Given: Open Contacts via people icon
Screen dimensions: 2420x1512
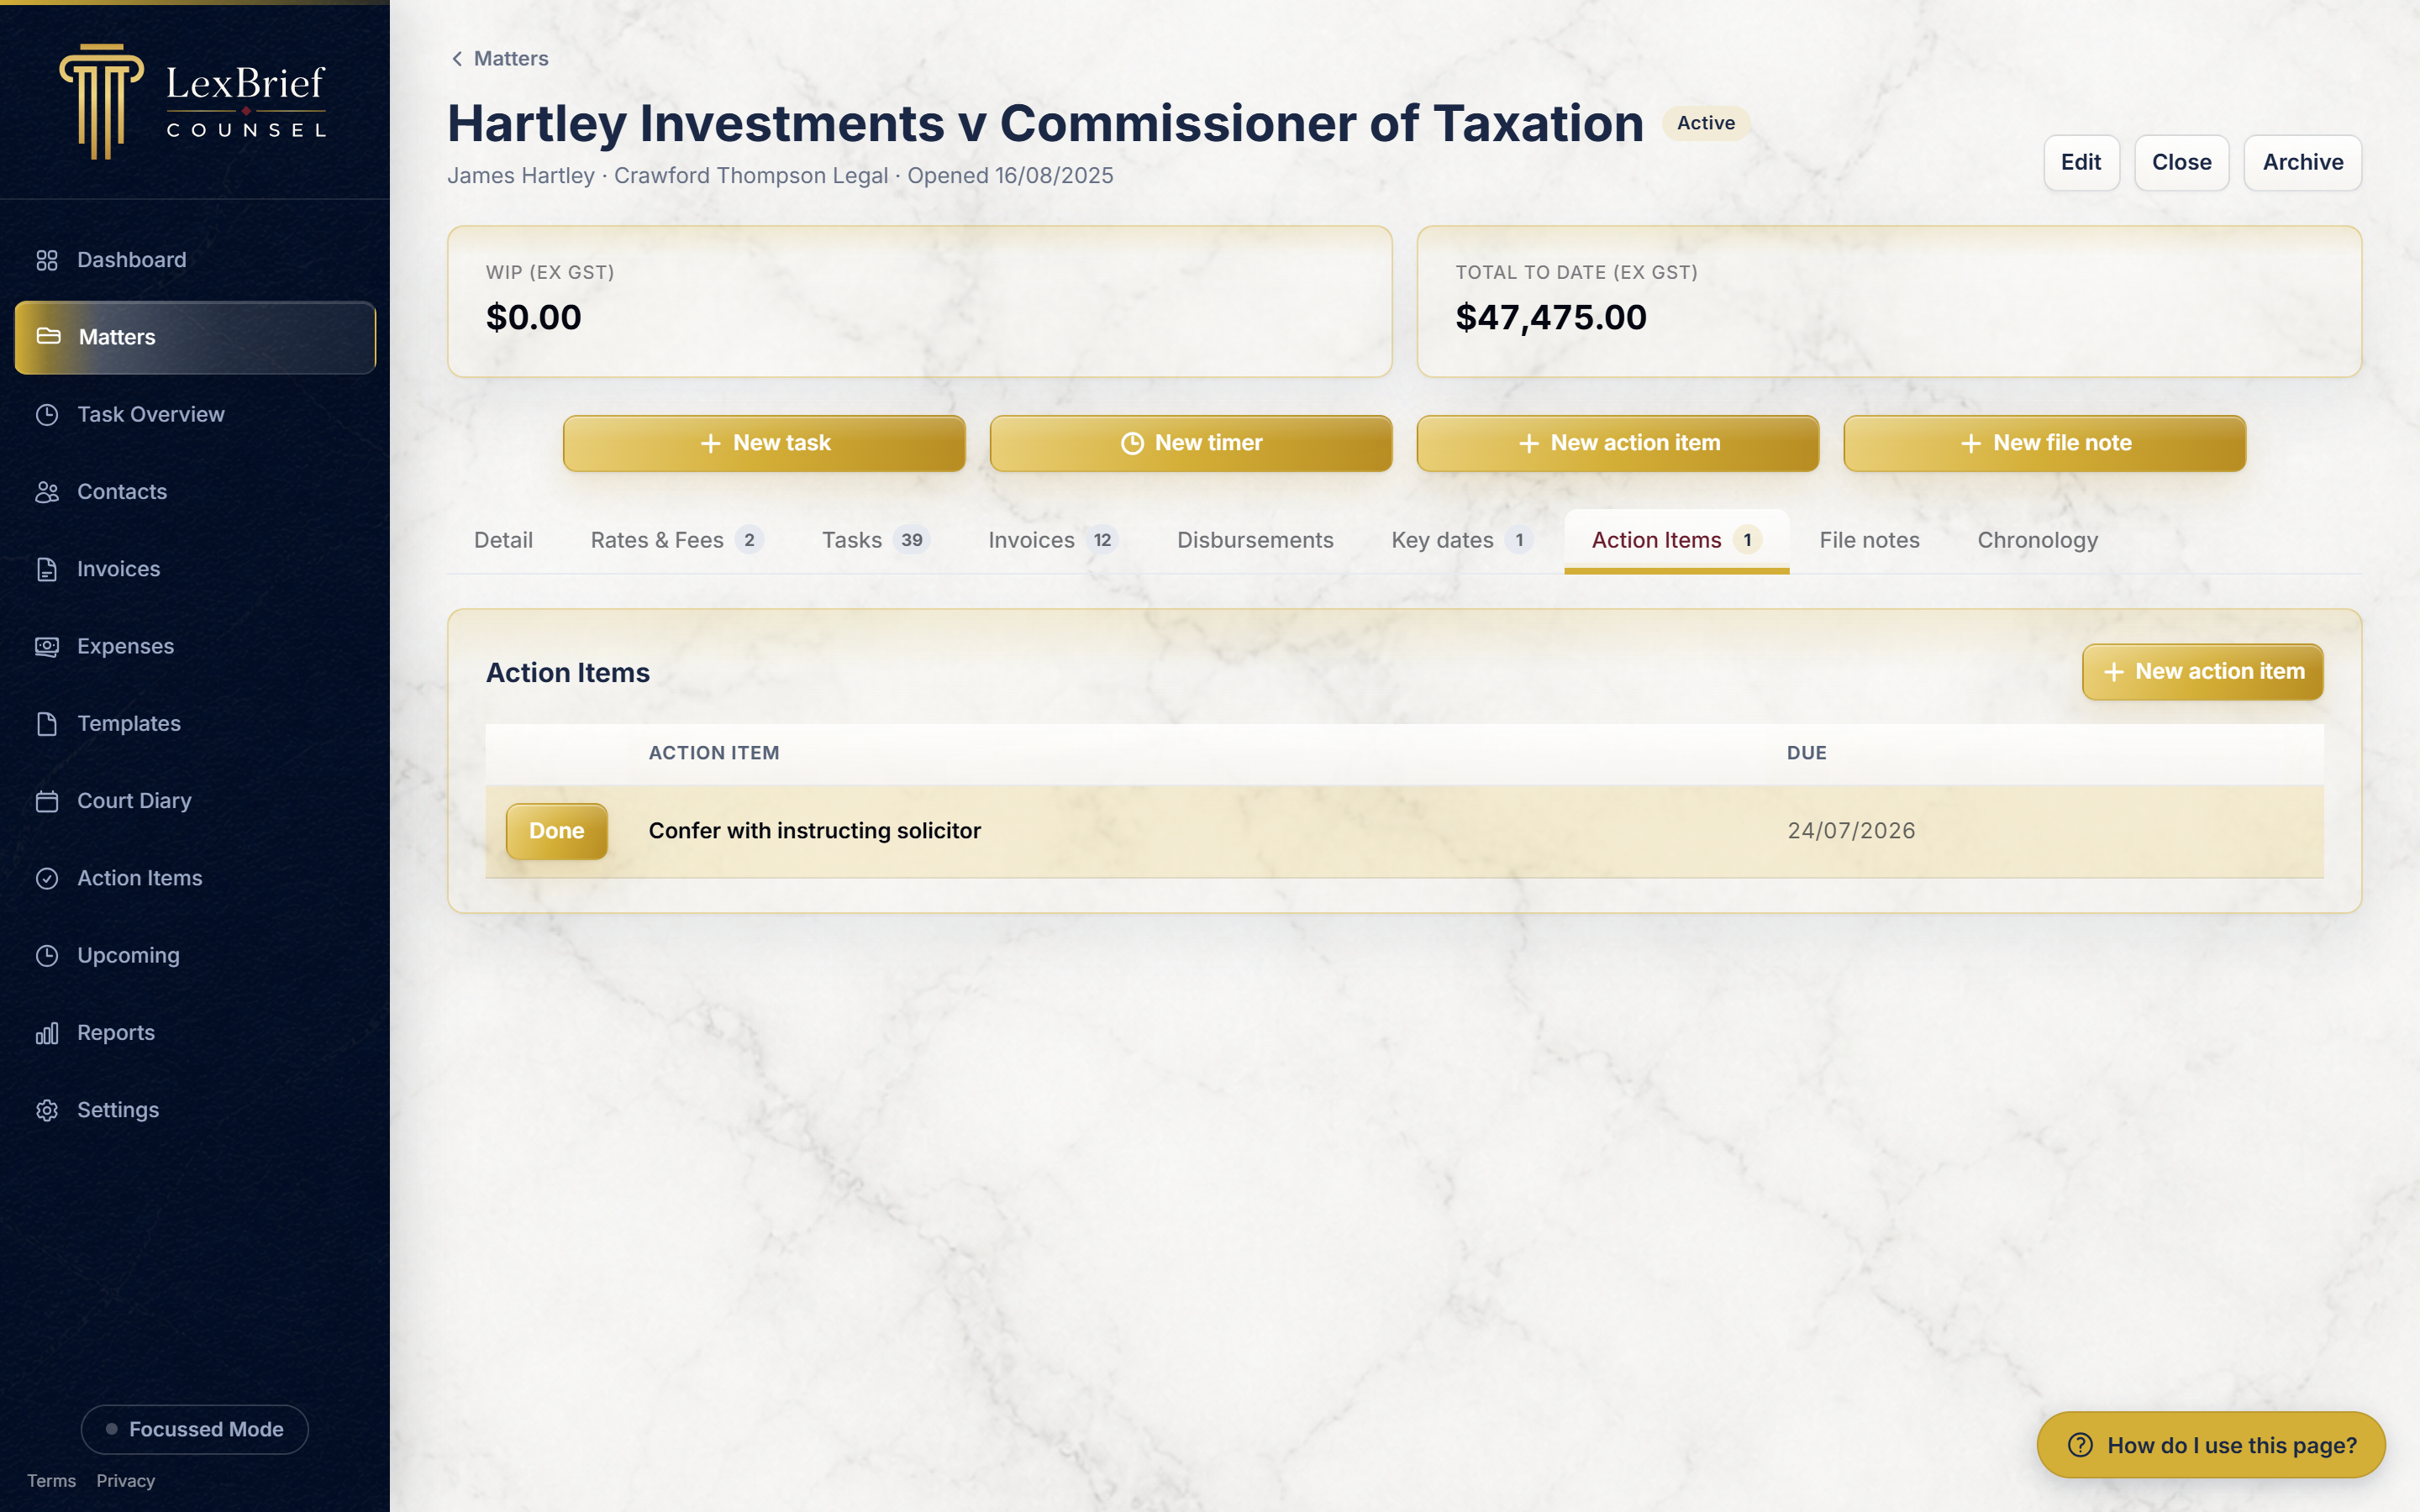Looking at the screenshot, I should (47, 492).
